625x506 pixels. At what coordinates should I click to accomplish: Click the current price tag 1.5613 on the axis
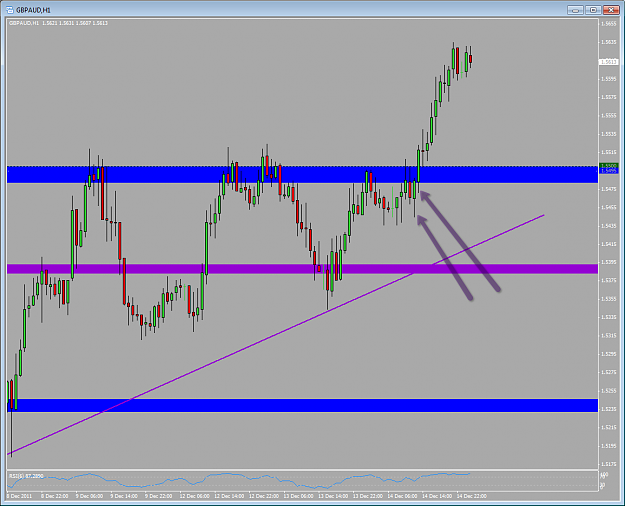click(609, 62)
